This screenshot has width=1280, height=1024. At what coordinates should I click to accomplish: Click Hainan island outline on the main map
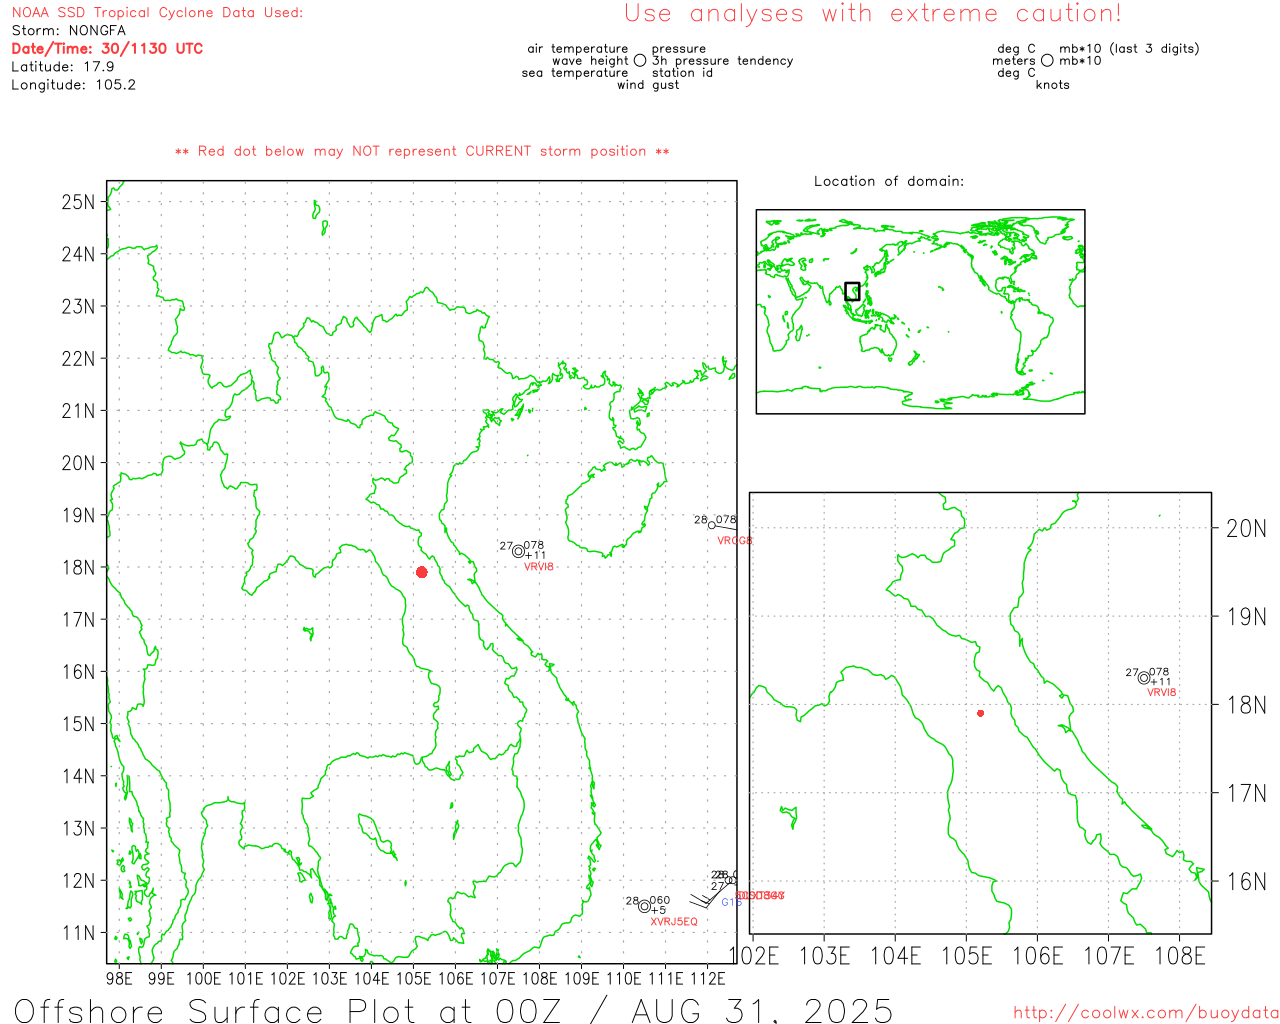[x=615, y=506]
